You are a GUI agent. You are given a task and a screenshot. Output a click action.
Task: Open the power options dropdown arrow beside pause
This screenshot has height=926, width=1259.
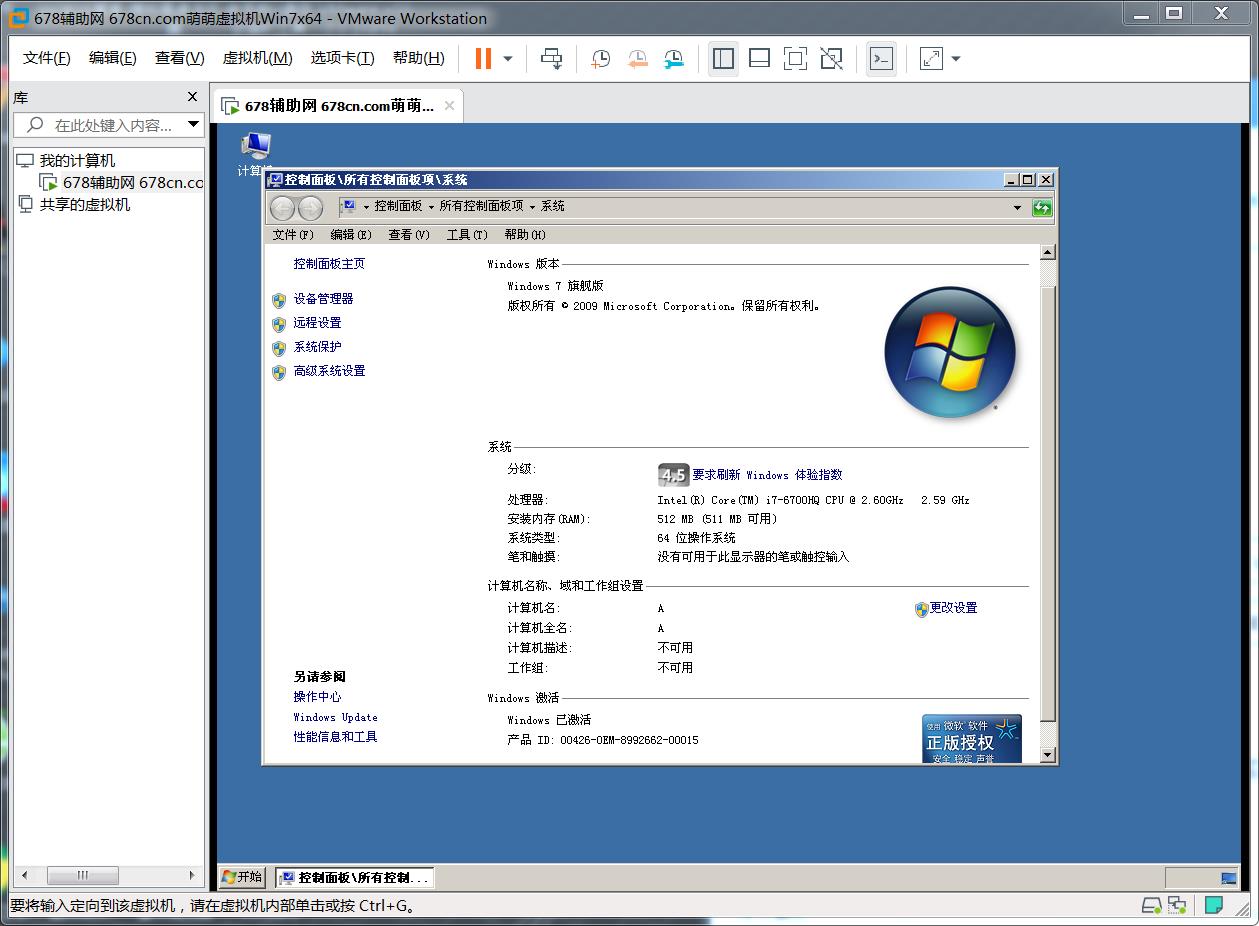508,59
